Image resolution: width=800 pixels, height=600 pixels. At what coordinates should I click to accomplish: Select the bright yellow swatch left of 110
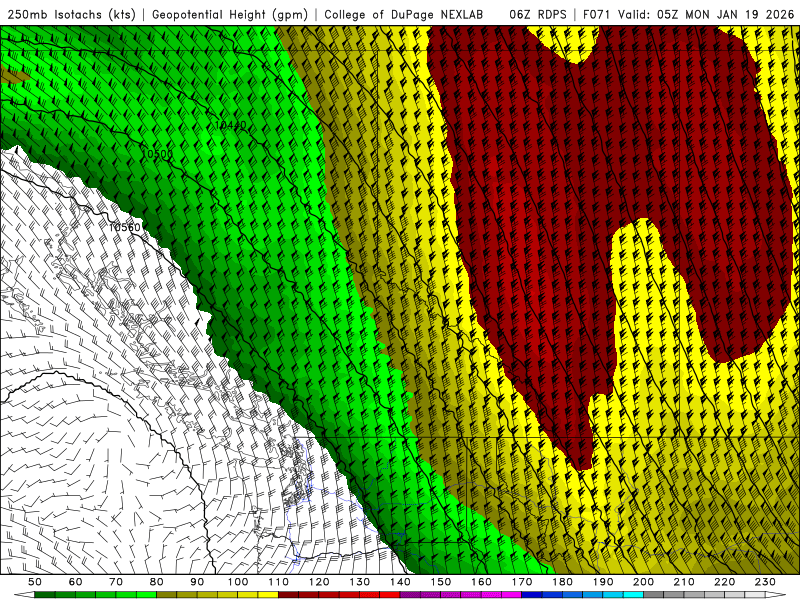[268, 595]
